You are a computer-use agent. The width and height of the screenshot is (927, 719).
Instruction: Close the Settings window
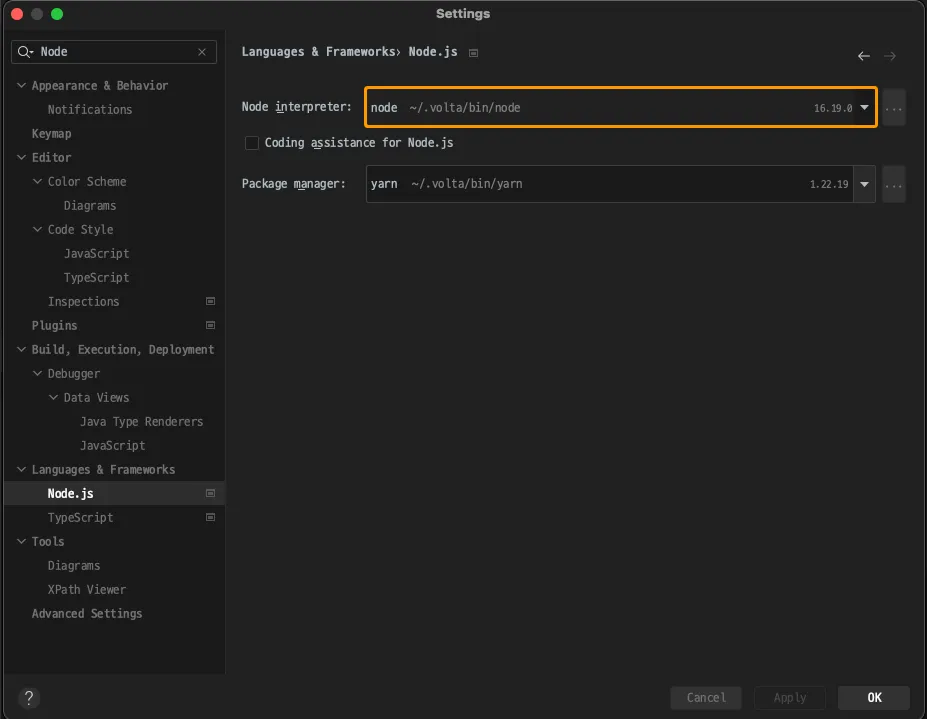coord(17,14)
